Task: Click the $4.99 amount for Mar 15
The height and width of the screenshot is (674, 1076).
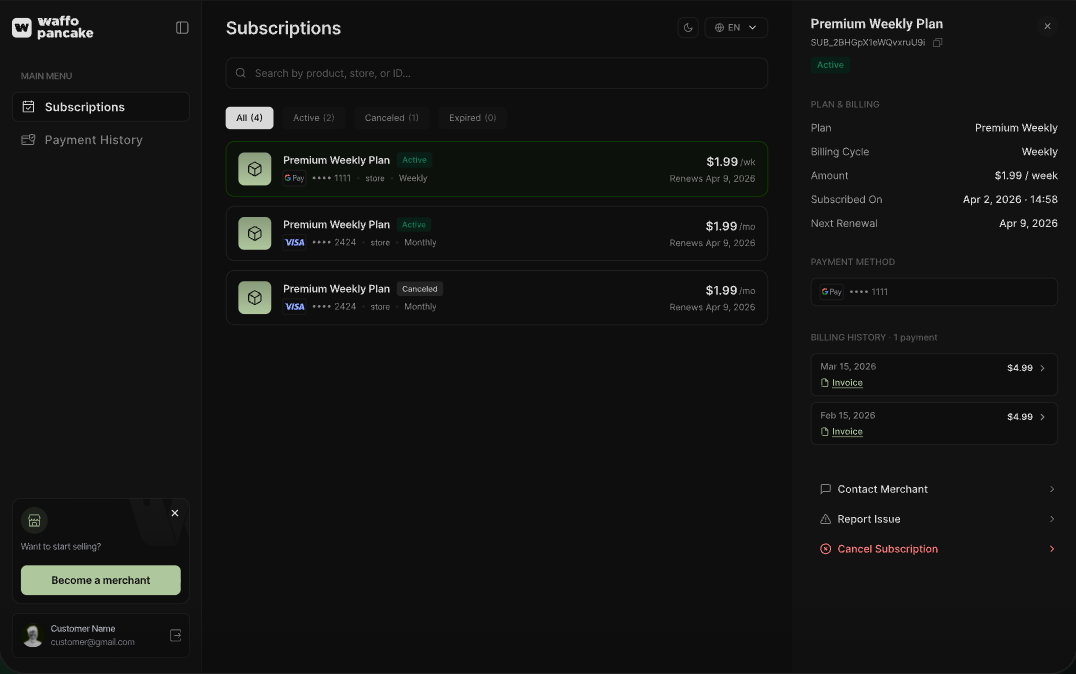Action: [x=1020, y=369]
